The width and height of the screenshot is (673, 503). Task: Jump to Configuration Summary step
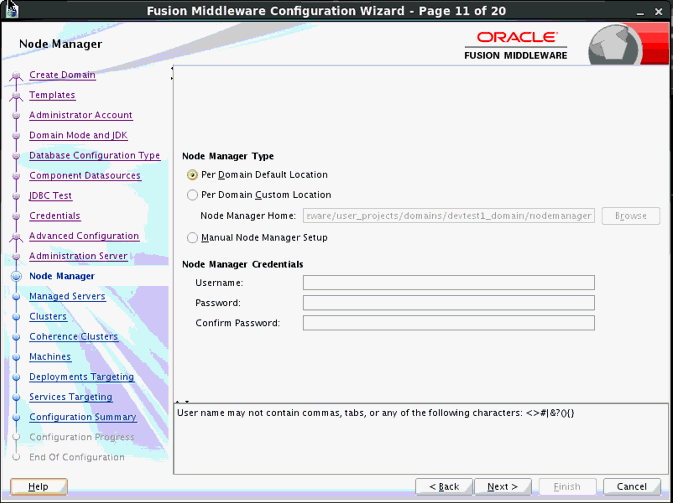[83, 417]
